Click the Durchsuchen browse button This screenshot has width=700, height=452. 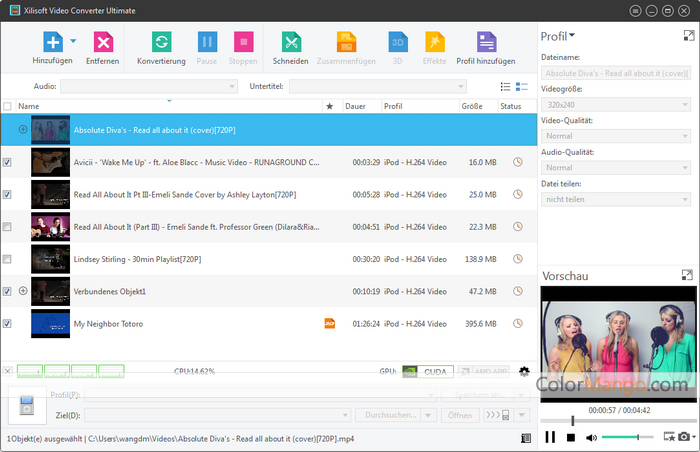click(390, 415)
